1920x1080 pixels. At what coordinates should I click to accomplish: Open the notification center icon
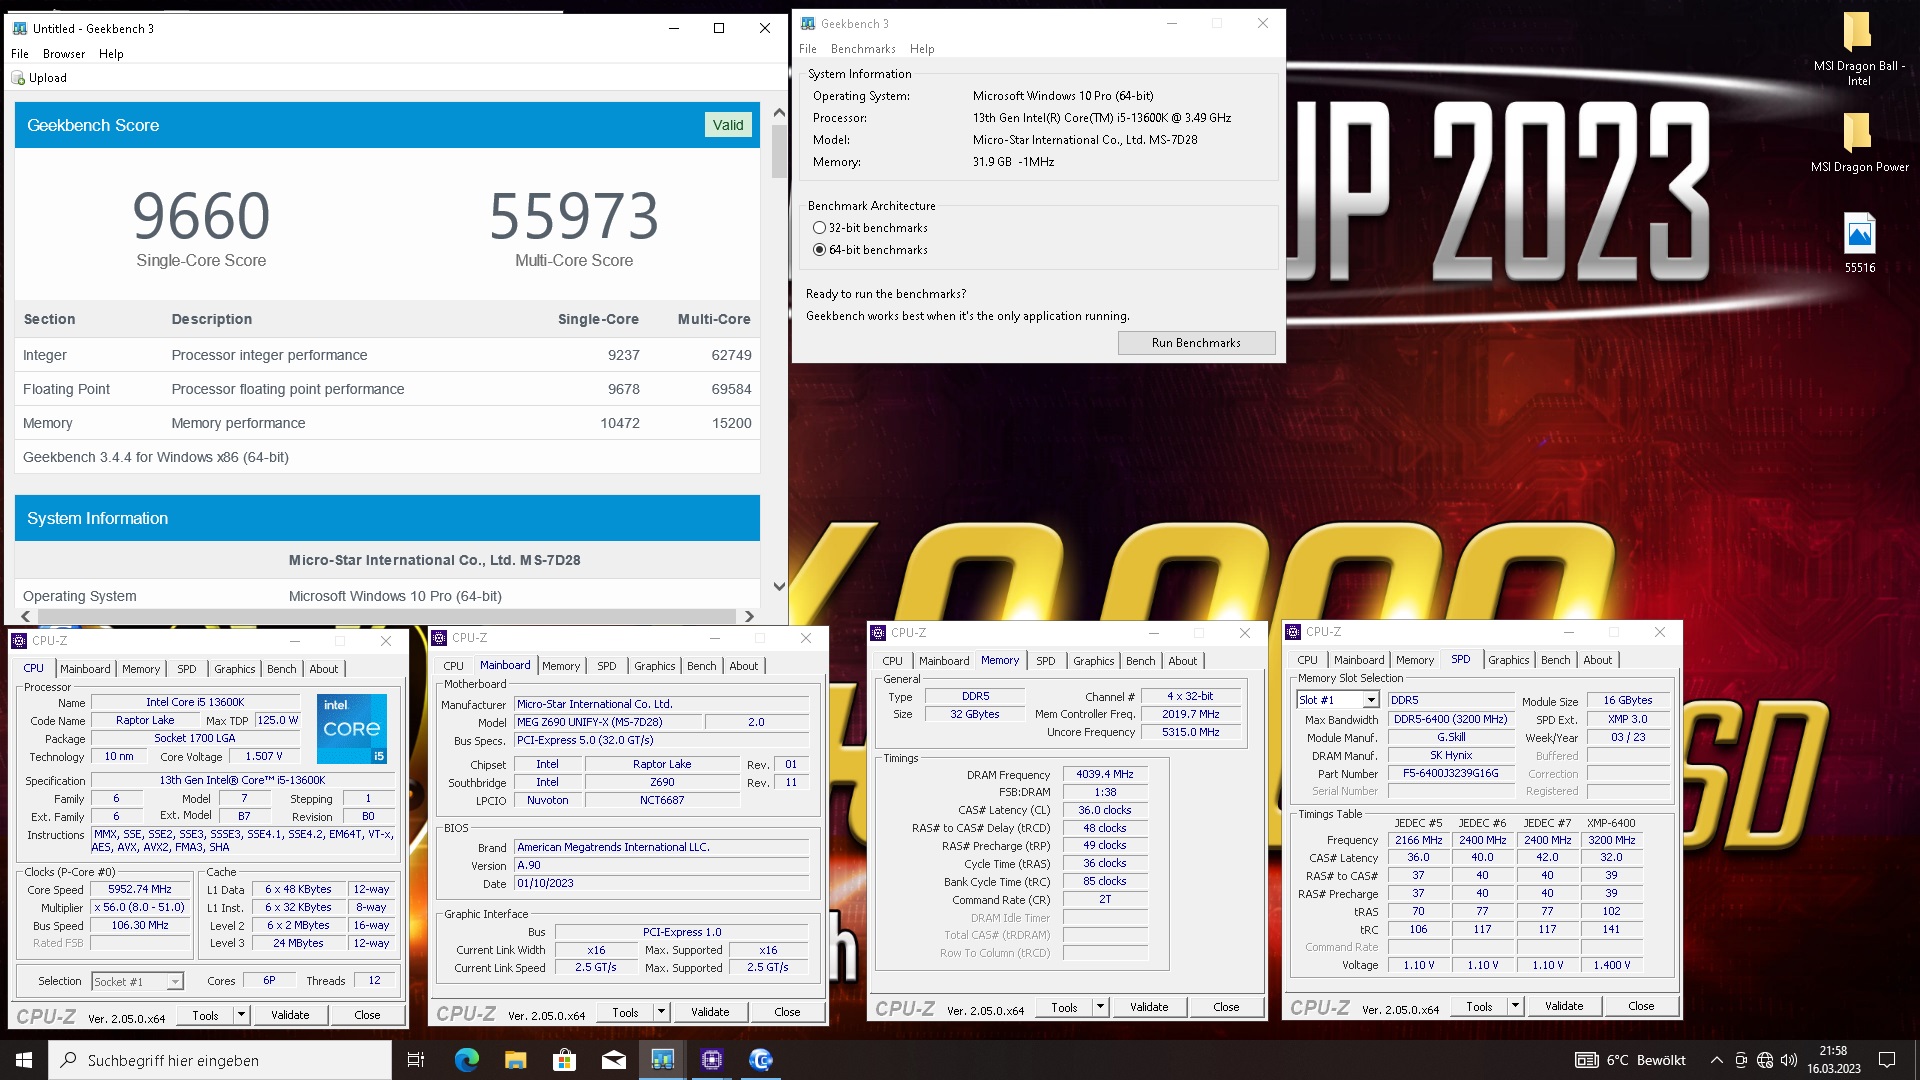[1887, 1060]
